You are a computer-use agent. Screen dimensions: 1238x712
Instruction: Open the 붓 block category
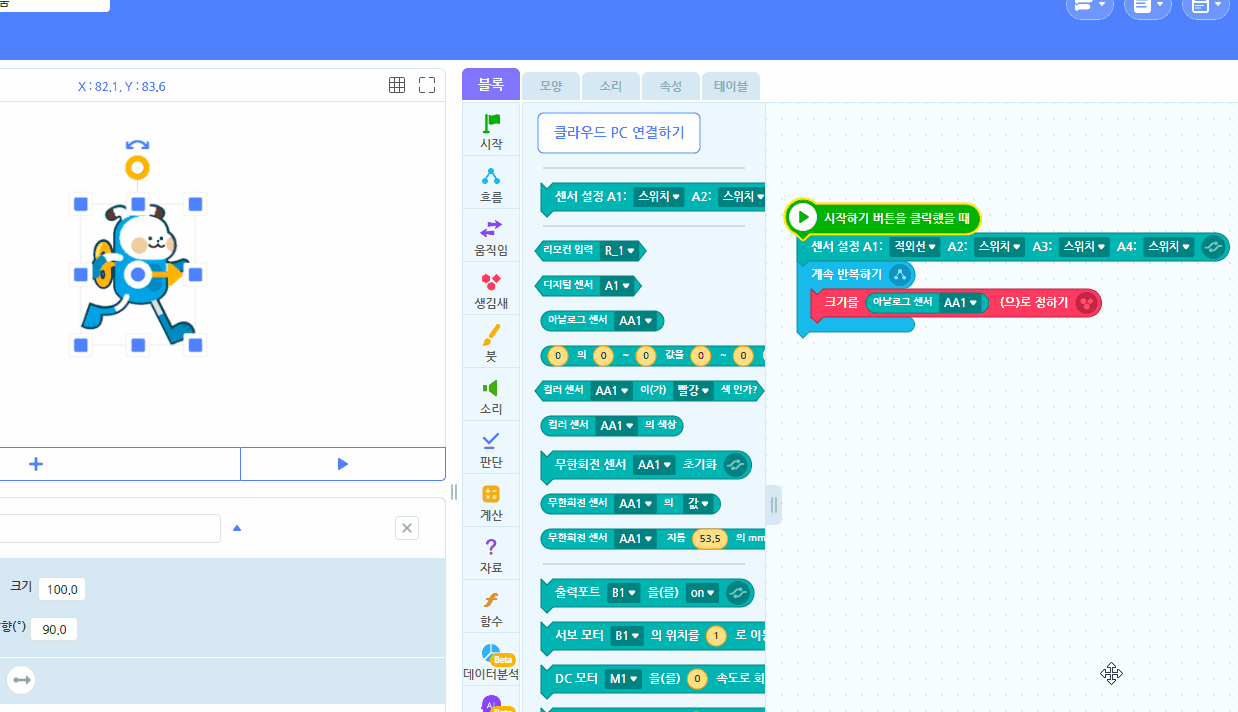click(491, 344)
